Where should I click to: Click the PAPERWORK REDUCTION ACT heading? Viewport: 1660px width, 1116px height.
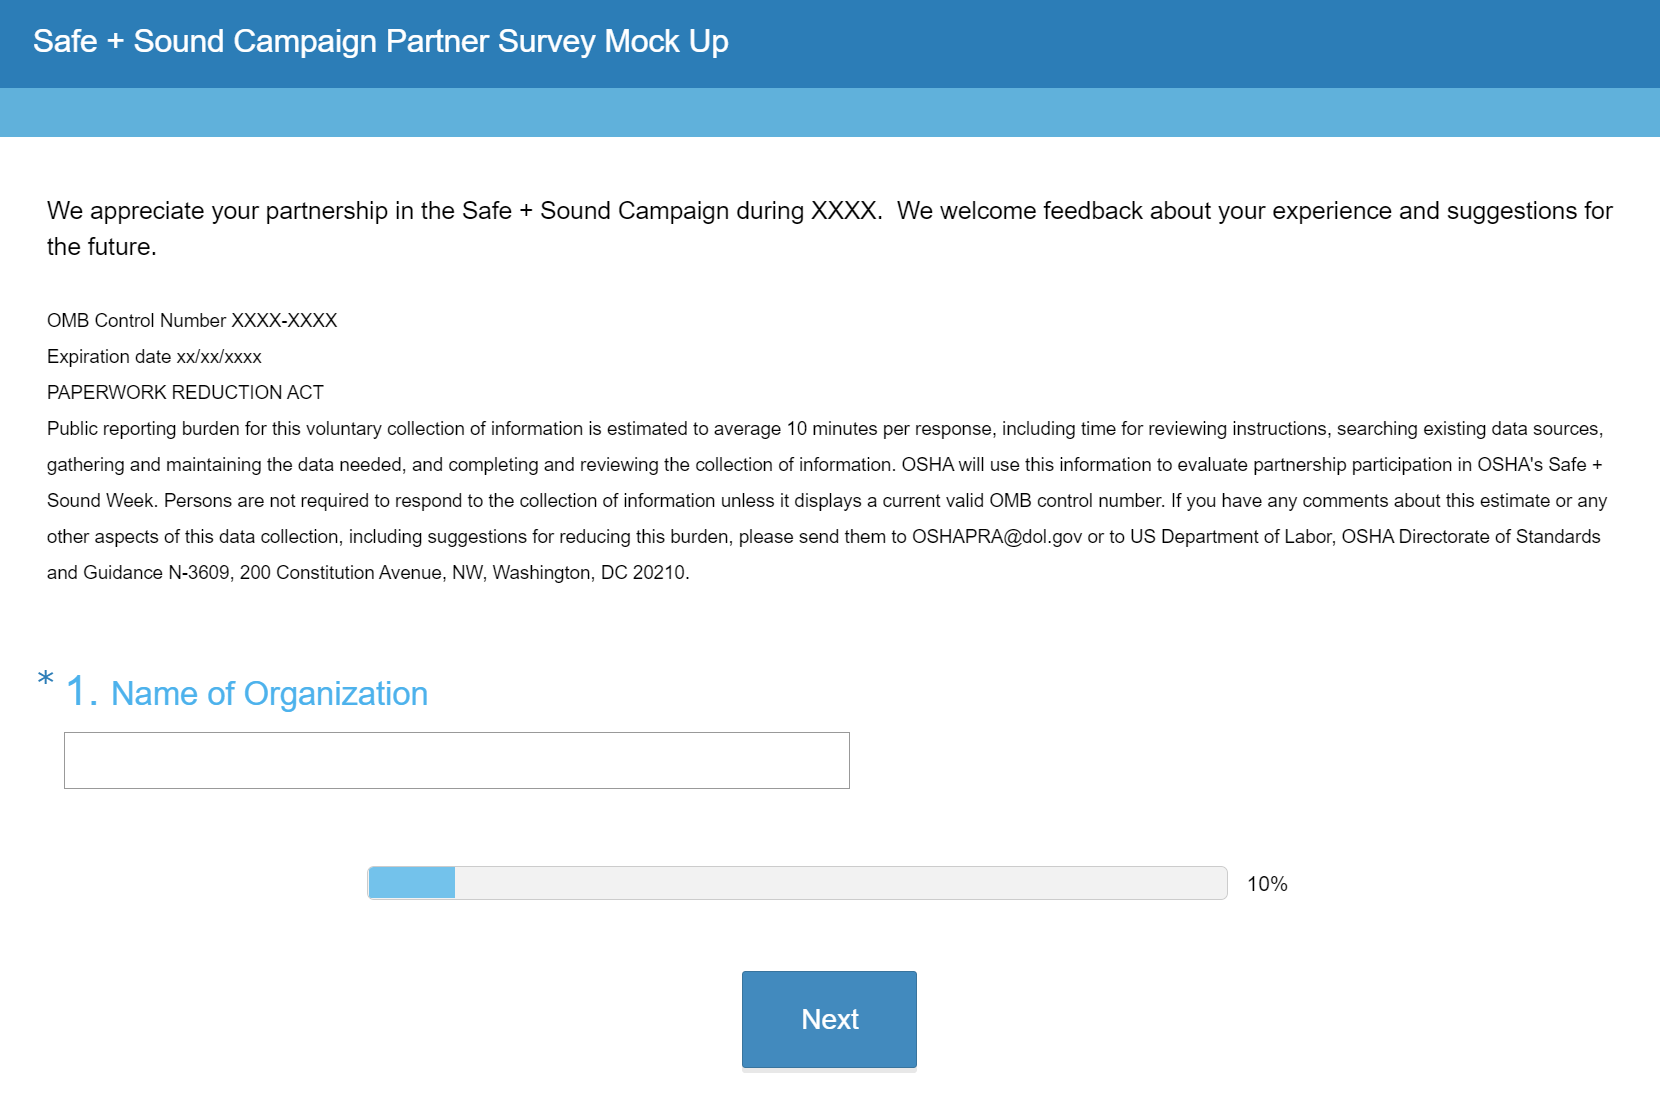click(x=185, y=393)
